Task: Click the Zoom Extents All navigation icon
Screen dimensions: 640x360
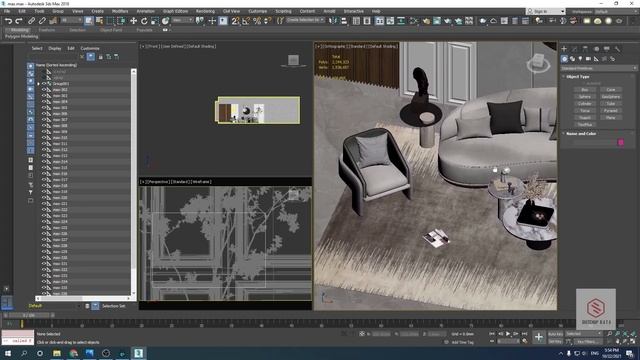Action: point(632,334)
